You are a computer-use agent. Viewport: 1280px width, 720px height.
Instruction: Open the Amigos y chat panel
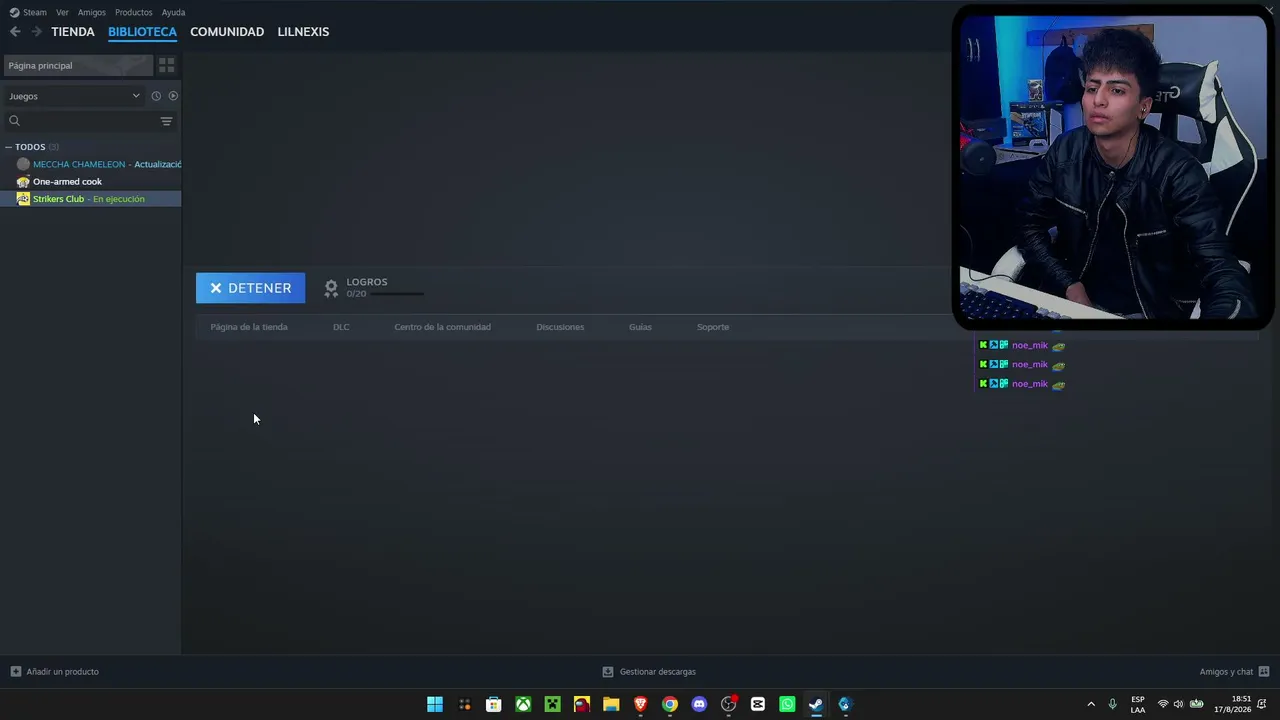(x=1234, y=672)
